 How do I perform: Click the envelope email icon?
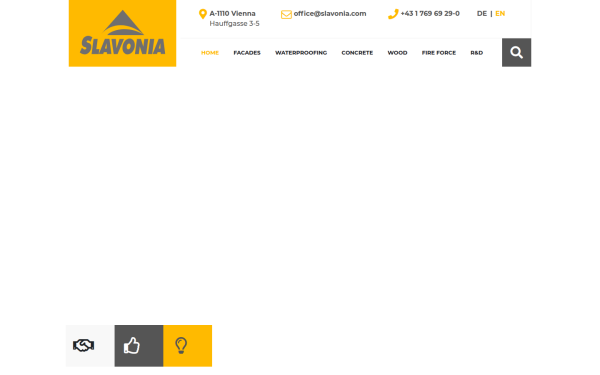pos(286,15)
